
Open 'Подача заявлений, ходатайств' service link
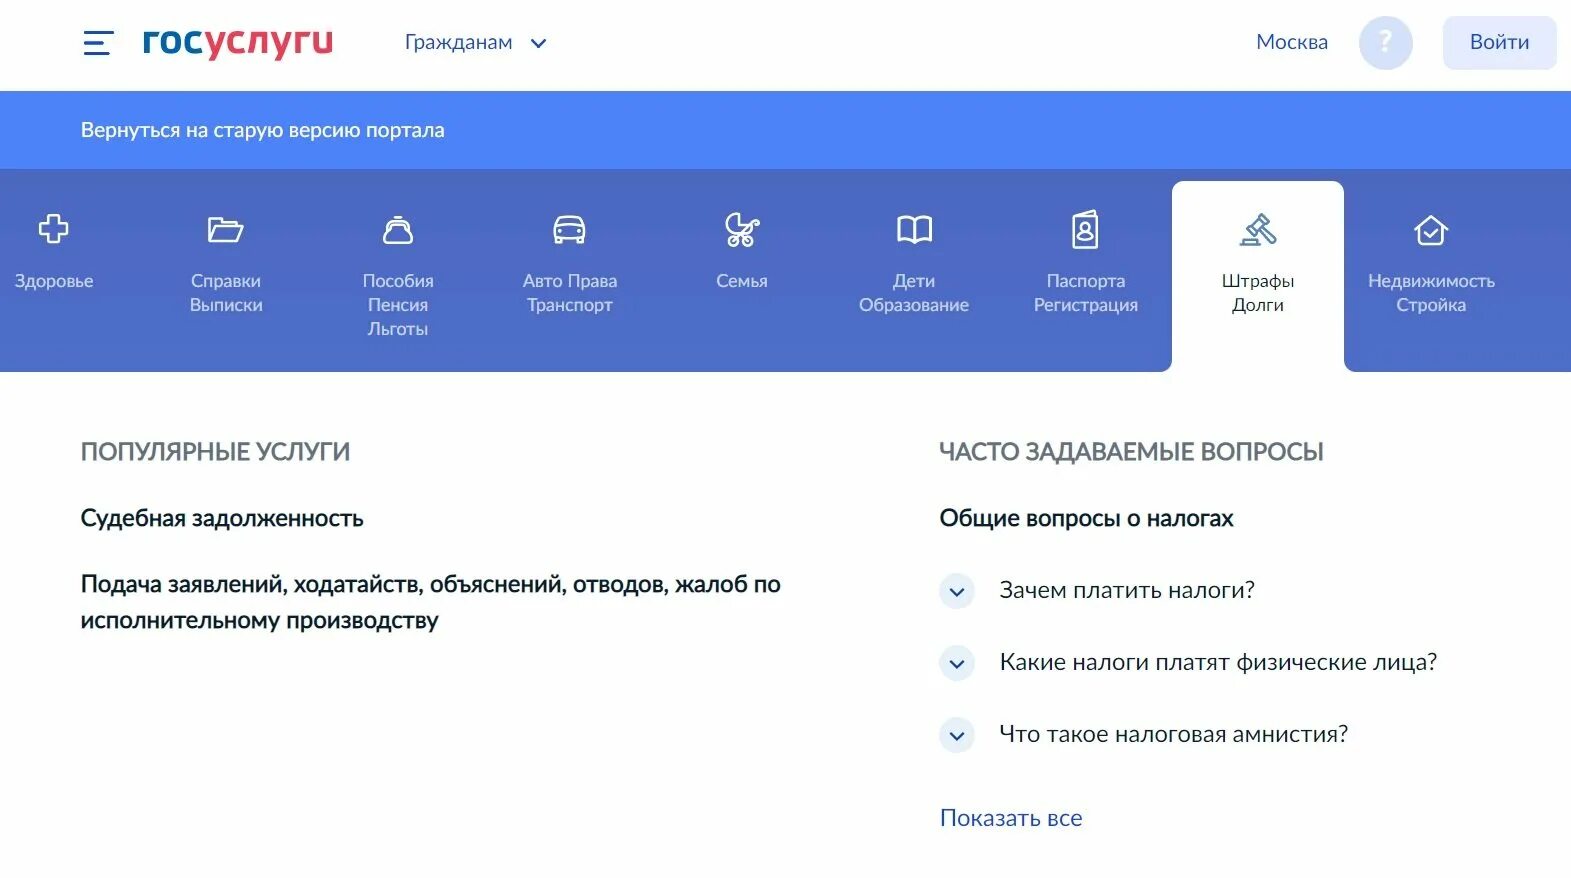431,602
